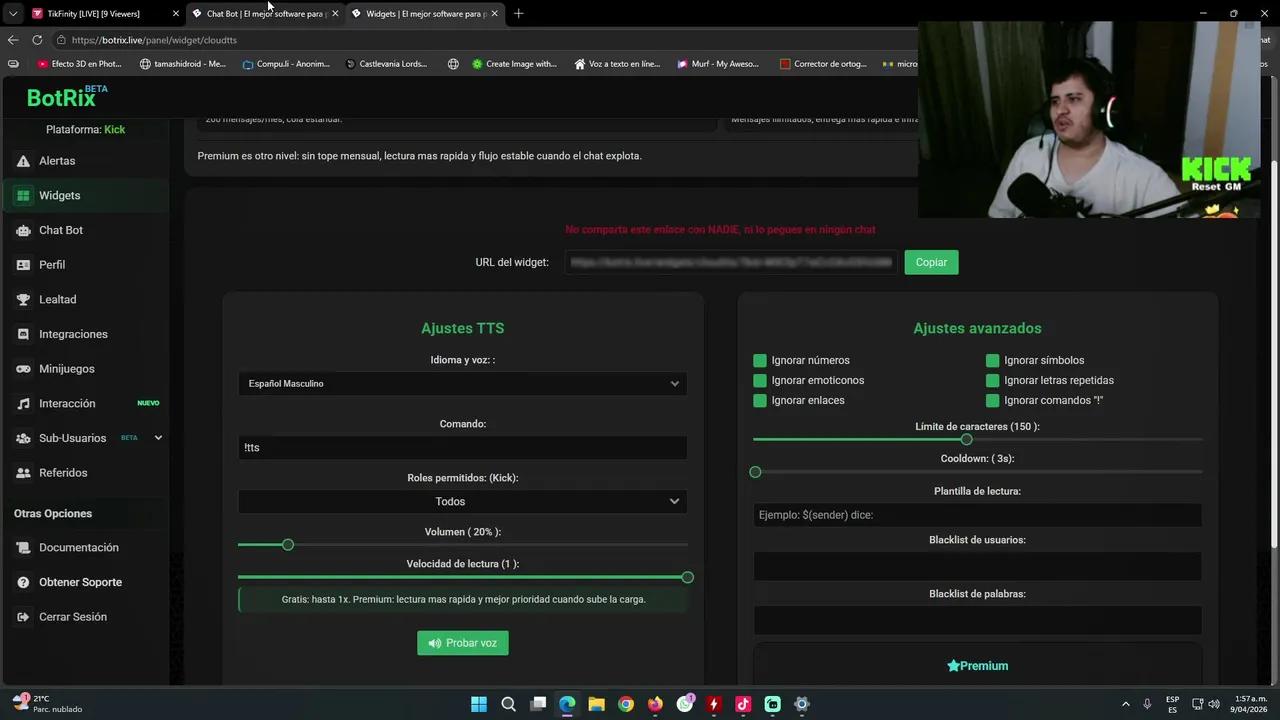Open Windows taskbar search
Viewport: 1280px width, 720px height.
click(508, 704)
